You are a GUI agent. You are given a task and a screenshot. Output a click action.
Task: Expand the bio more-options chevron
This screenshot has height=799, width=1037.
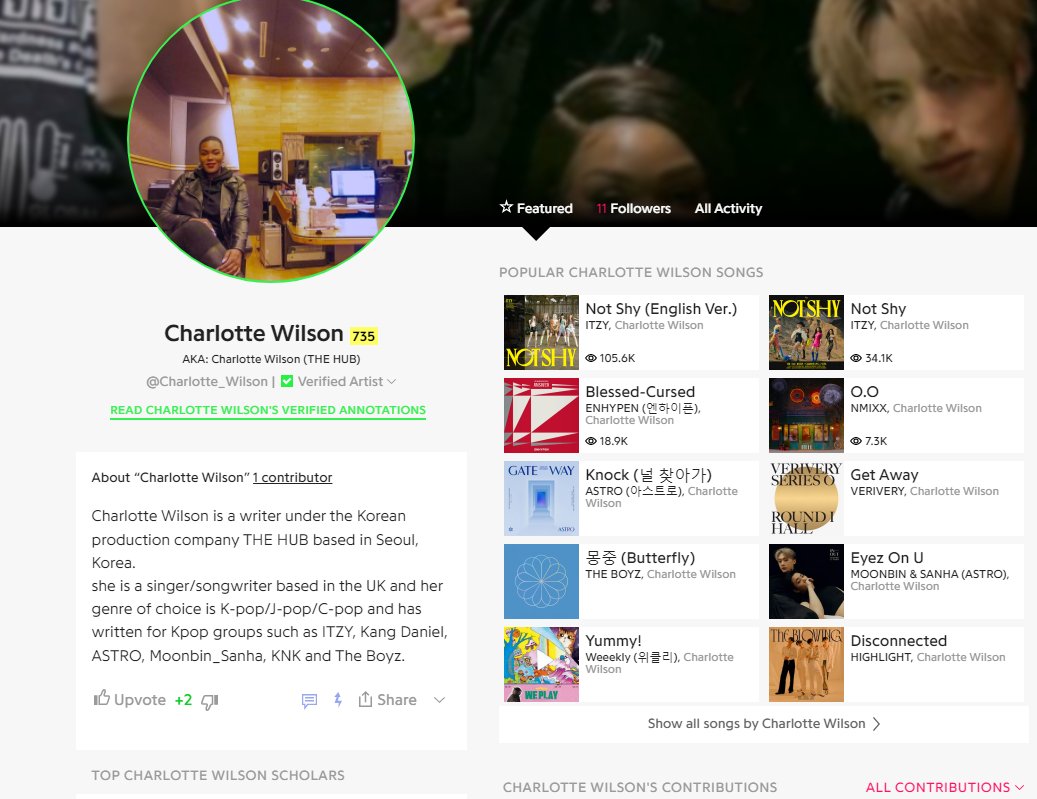pos(439,700)
